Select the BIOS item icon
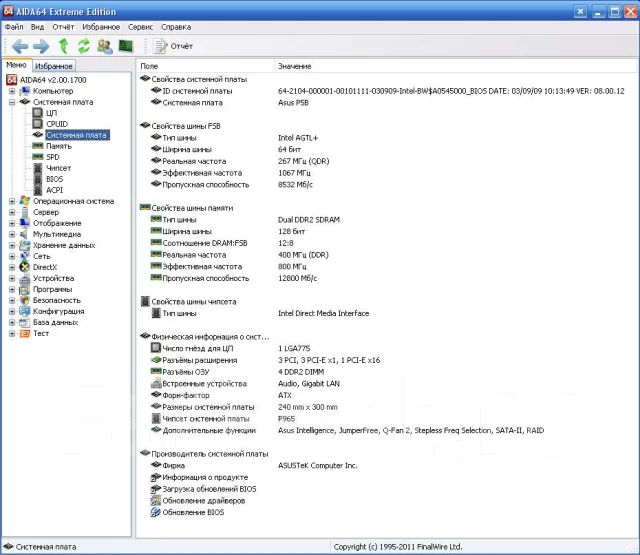Screen dimensions: 640x555 tap(38, 179)
